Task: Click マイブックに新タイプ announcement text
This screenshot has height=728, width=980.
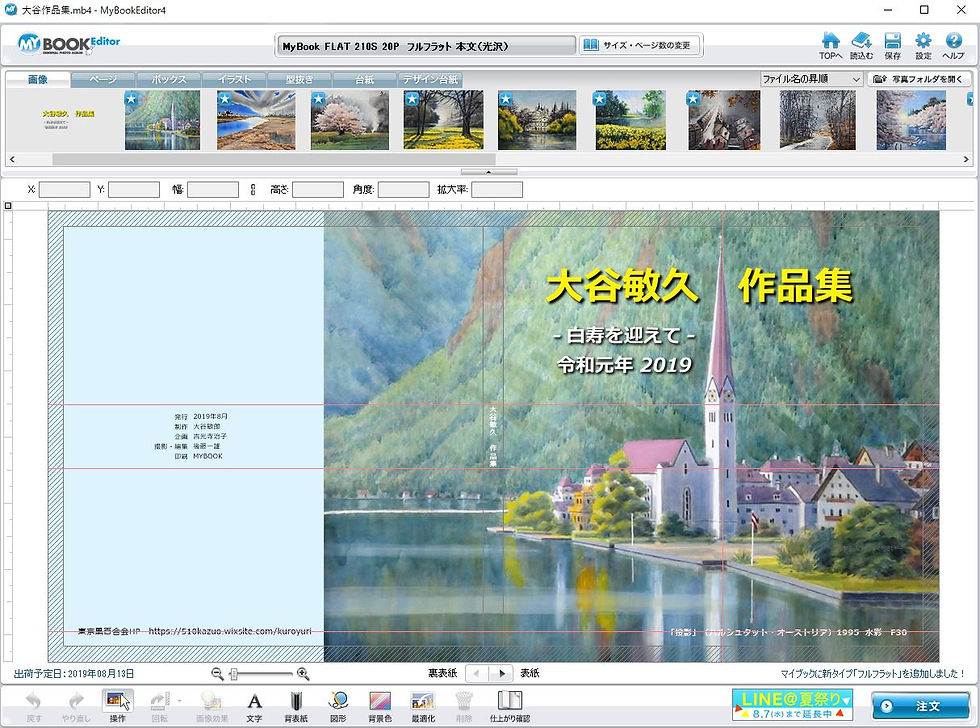Action: (872, 674)
